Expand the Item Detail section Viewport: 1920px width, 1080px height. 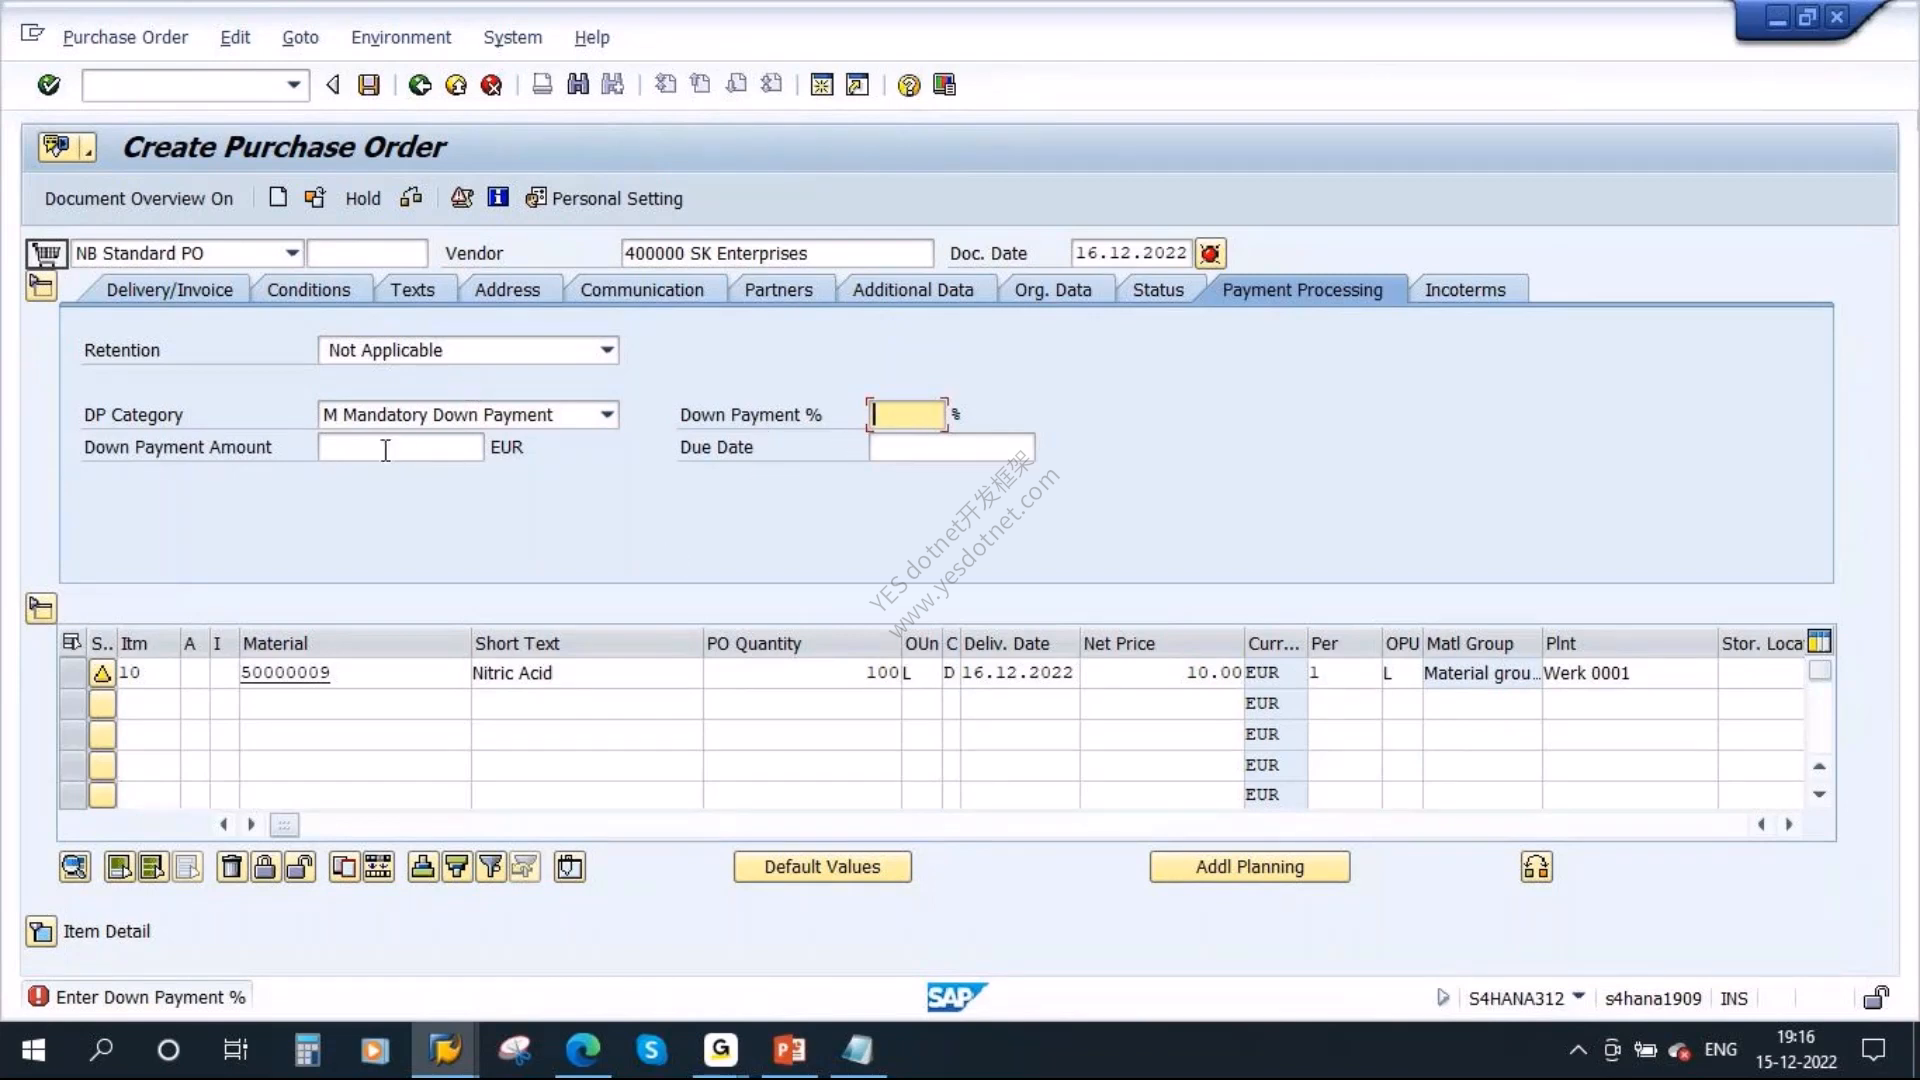[x=41, y=932]
